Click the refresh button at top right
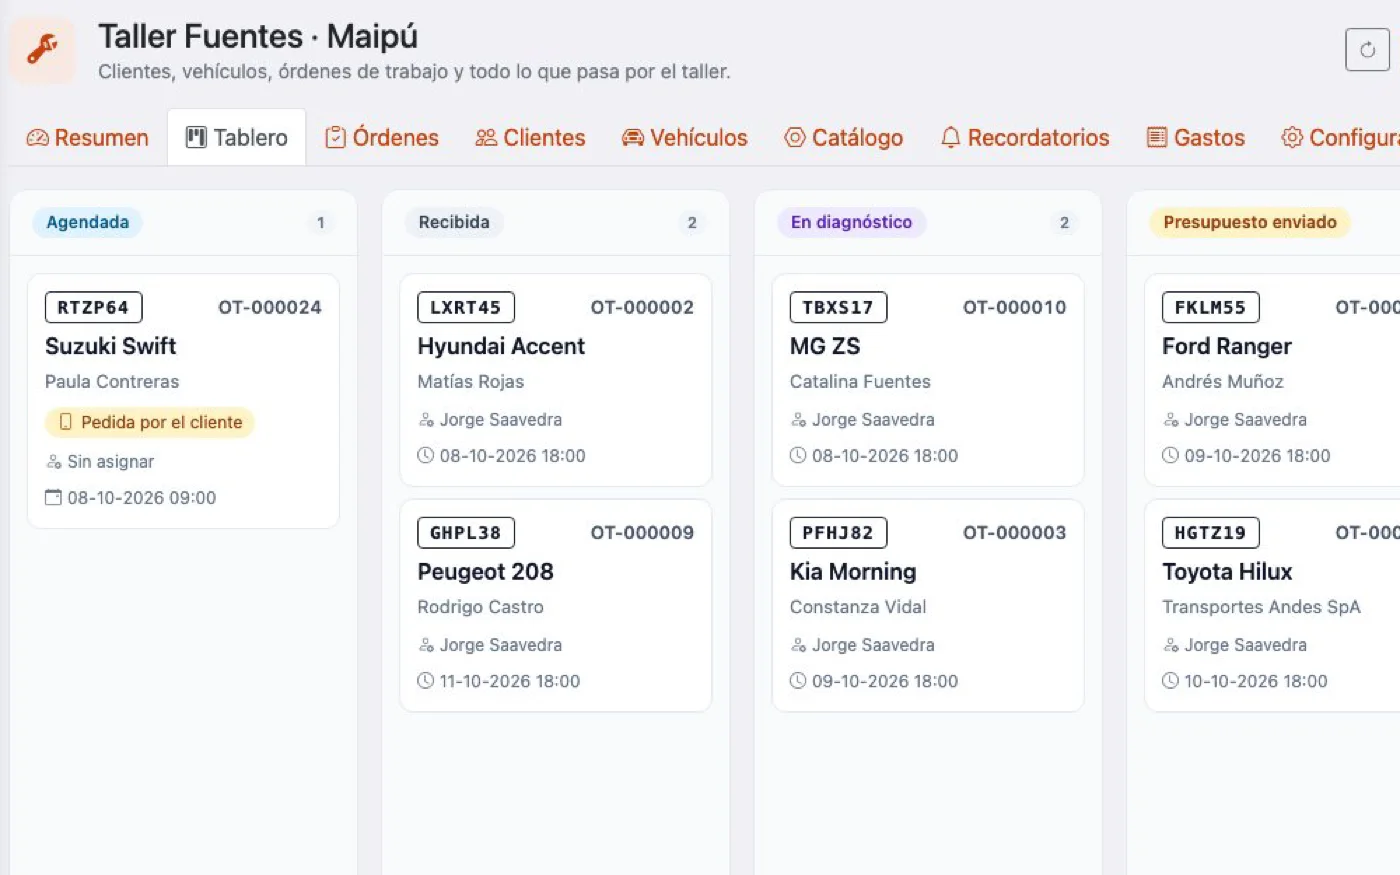Viewport: 1400px width, 875px height. pyautogui.click(x=1367, y=50)
